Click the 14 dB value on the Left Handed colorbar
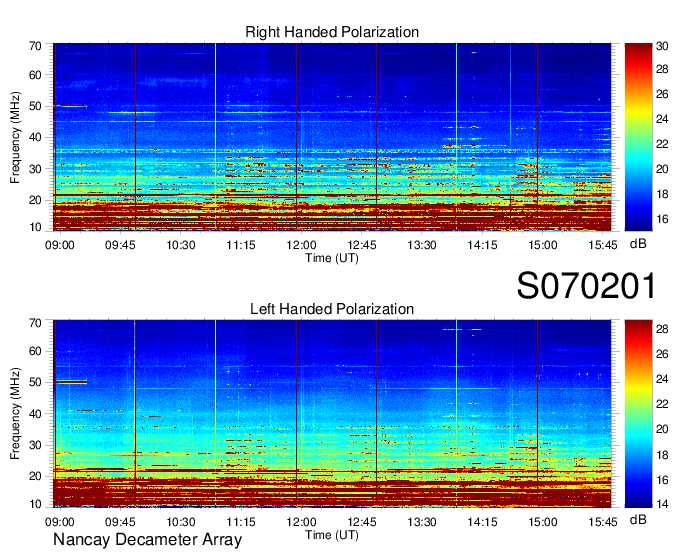The width and height of the screenshot is (680, 552). (x=662, y=504)
